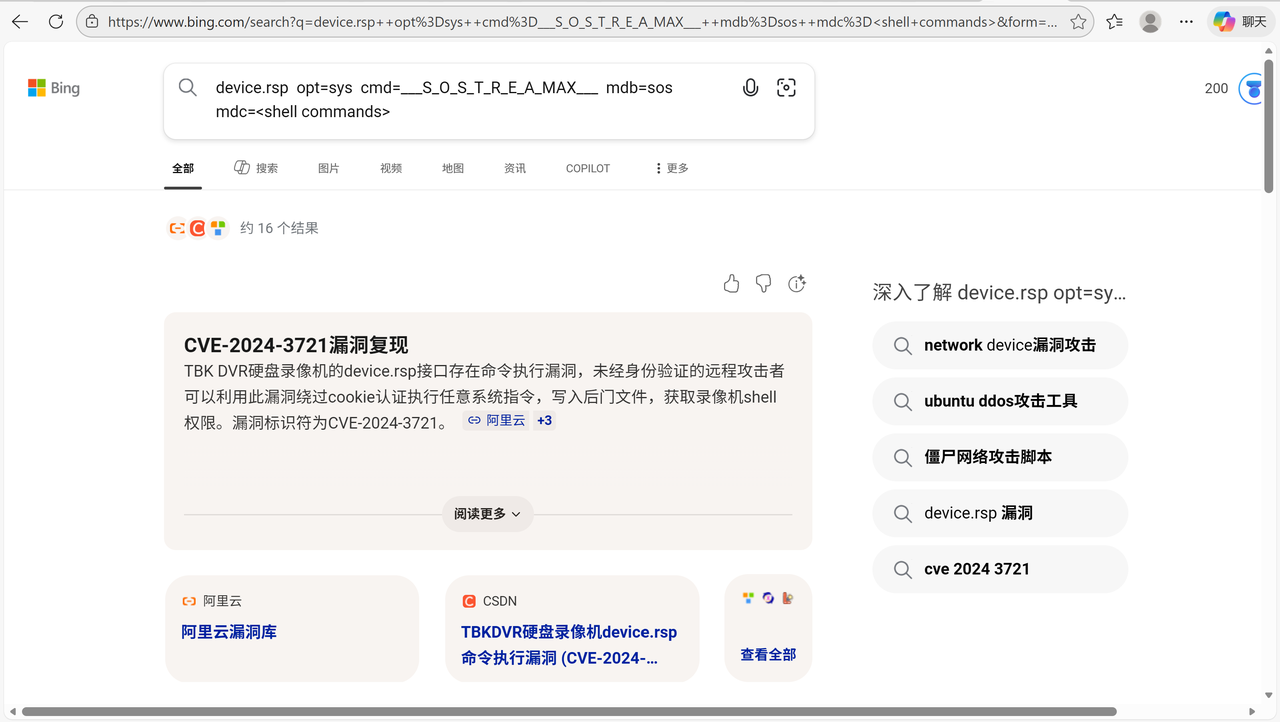The height and width of the screenshot is (722, 1280).
Task: Search related term device.rsp 漏洞
Action: click(1000, 514)
